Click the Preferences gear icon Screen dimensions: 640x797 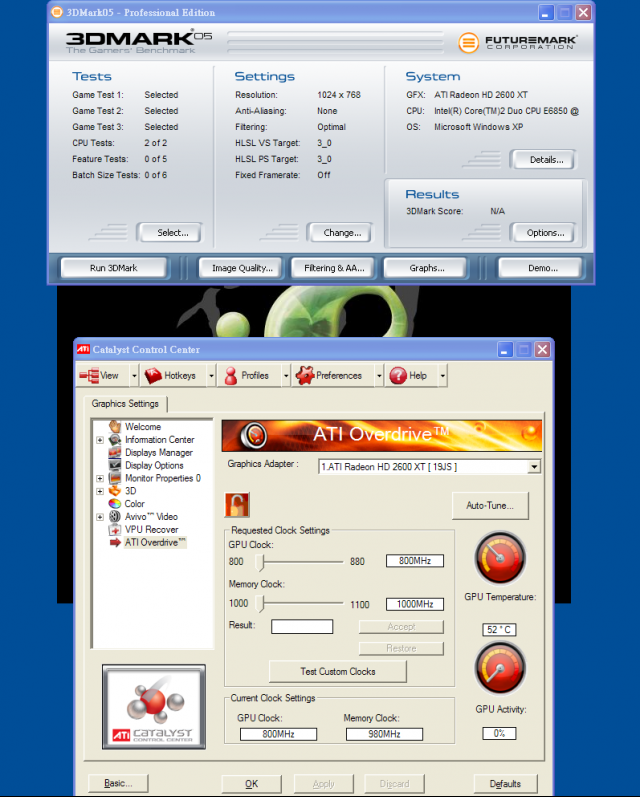coord(304,376)
